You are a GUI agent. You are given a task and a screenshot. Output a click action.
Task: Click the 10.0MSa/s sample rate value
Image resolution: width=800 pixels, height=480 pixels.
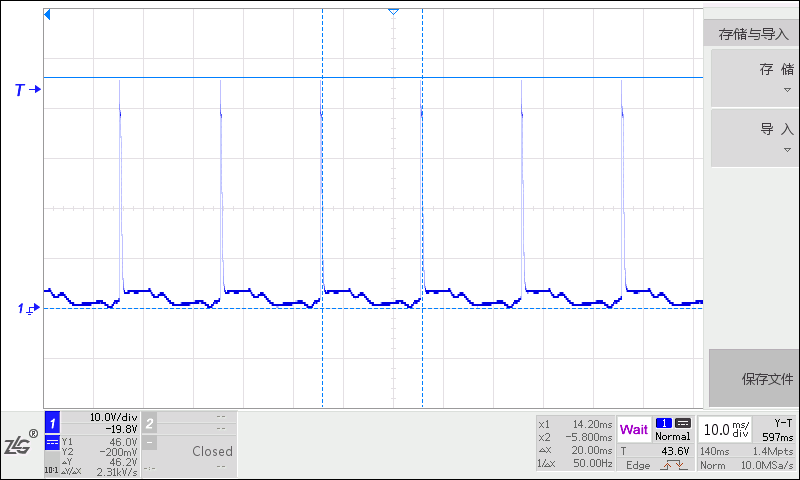767,465
